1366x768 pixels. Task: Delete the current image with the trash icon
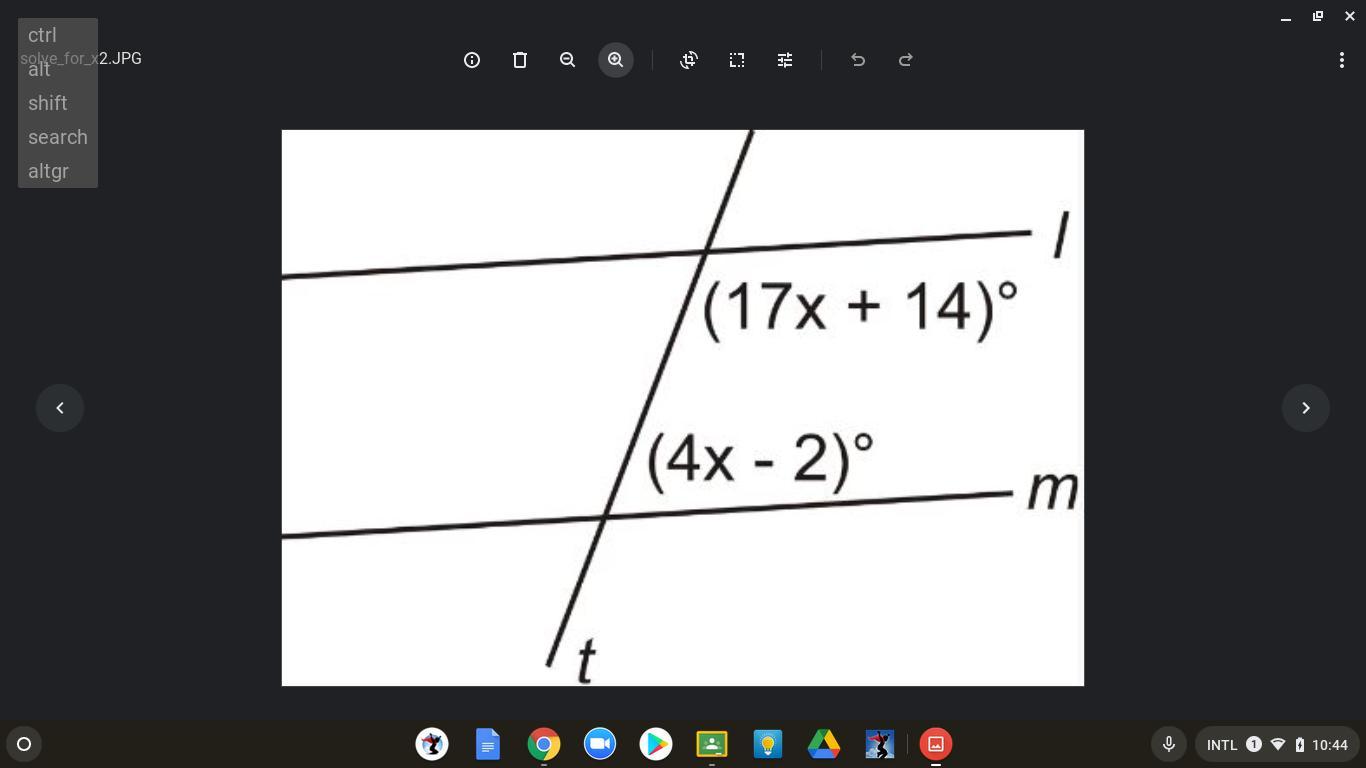(x=520, y=60)
